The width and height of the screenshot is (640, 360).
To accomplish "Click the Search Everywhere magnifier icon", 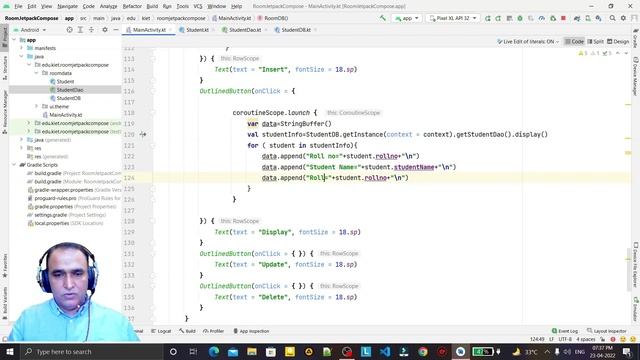I will coord(612,18).
